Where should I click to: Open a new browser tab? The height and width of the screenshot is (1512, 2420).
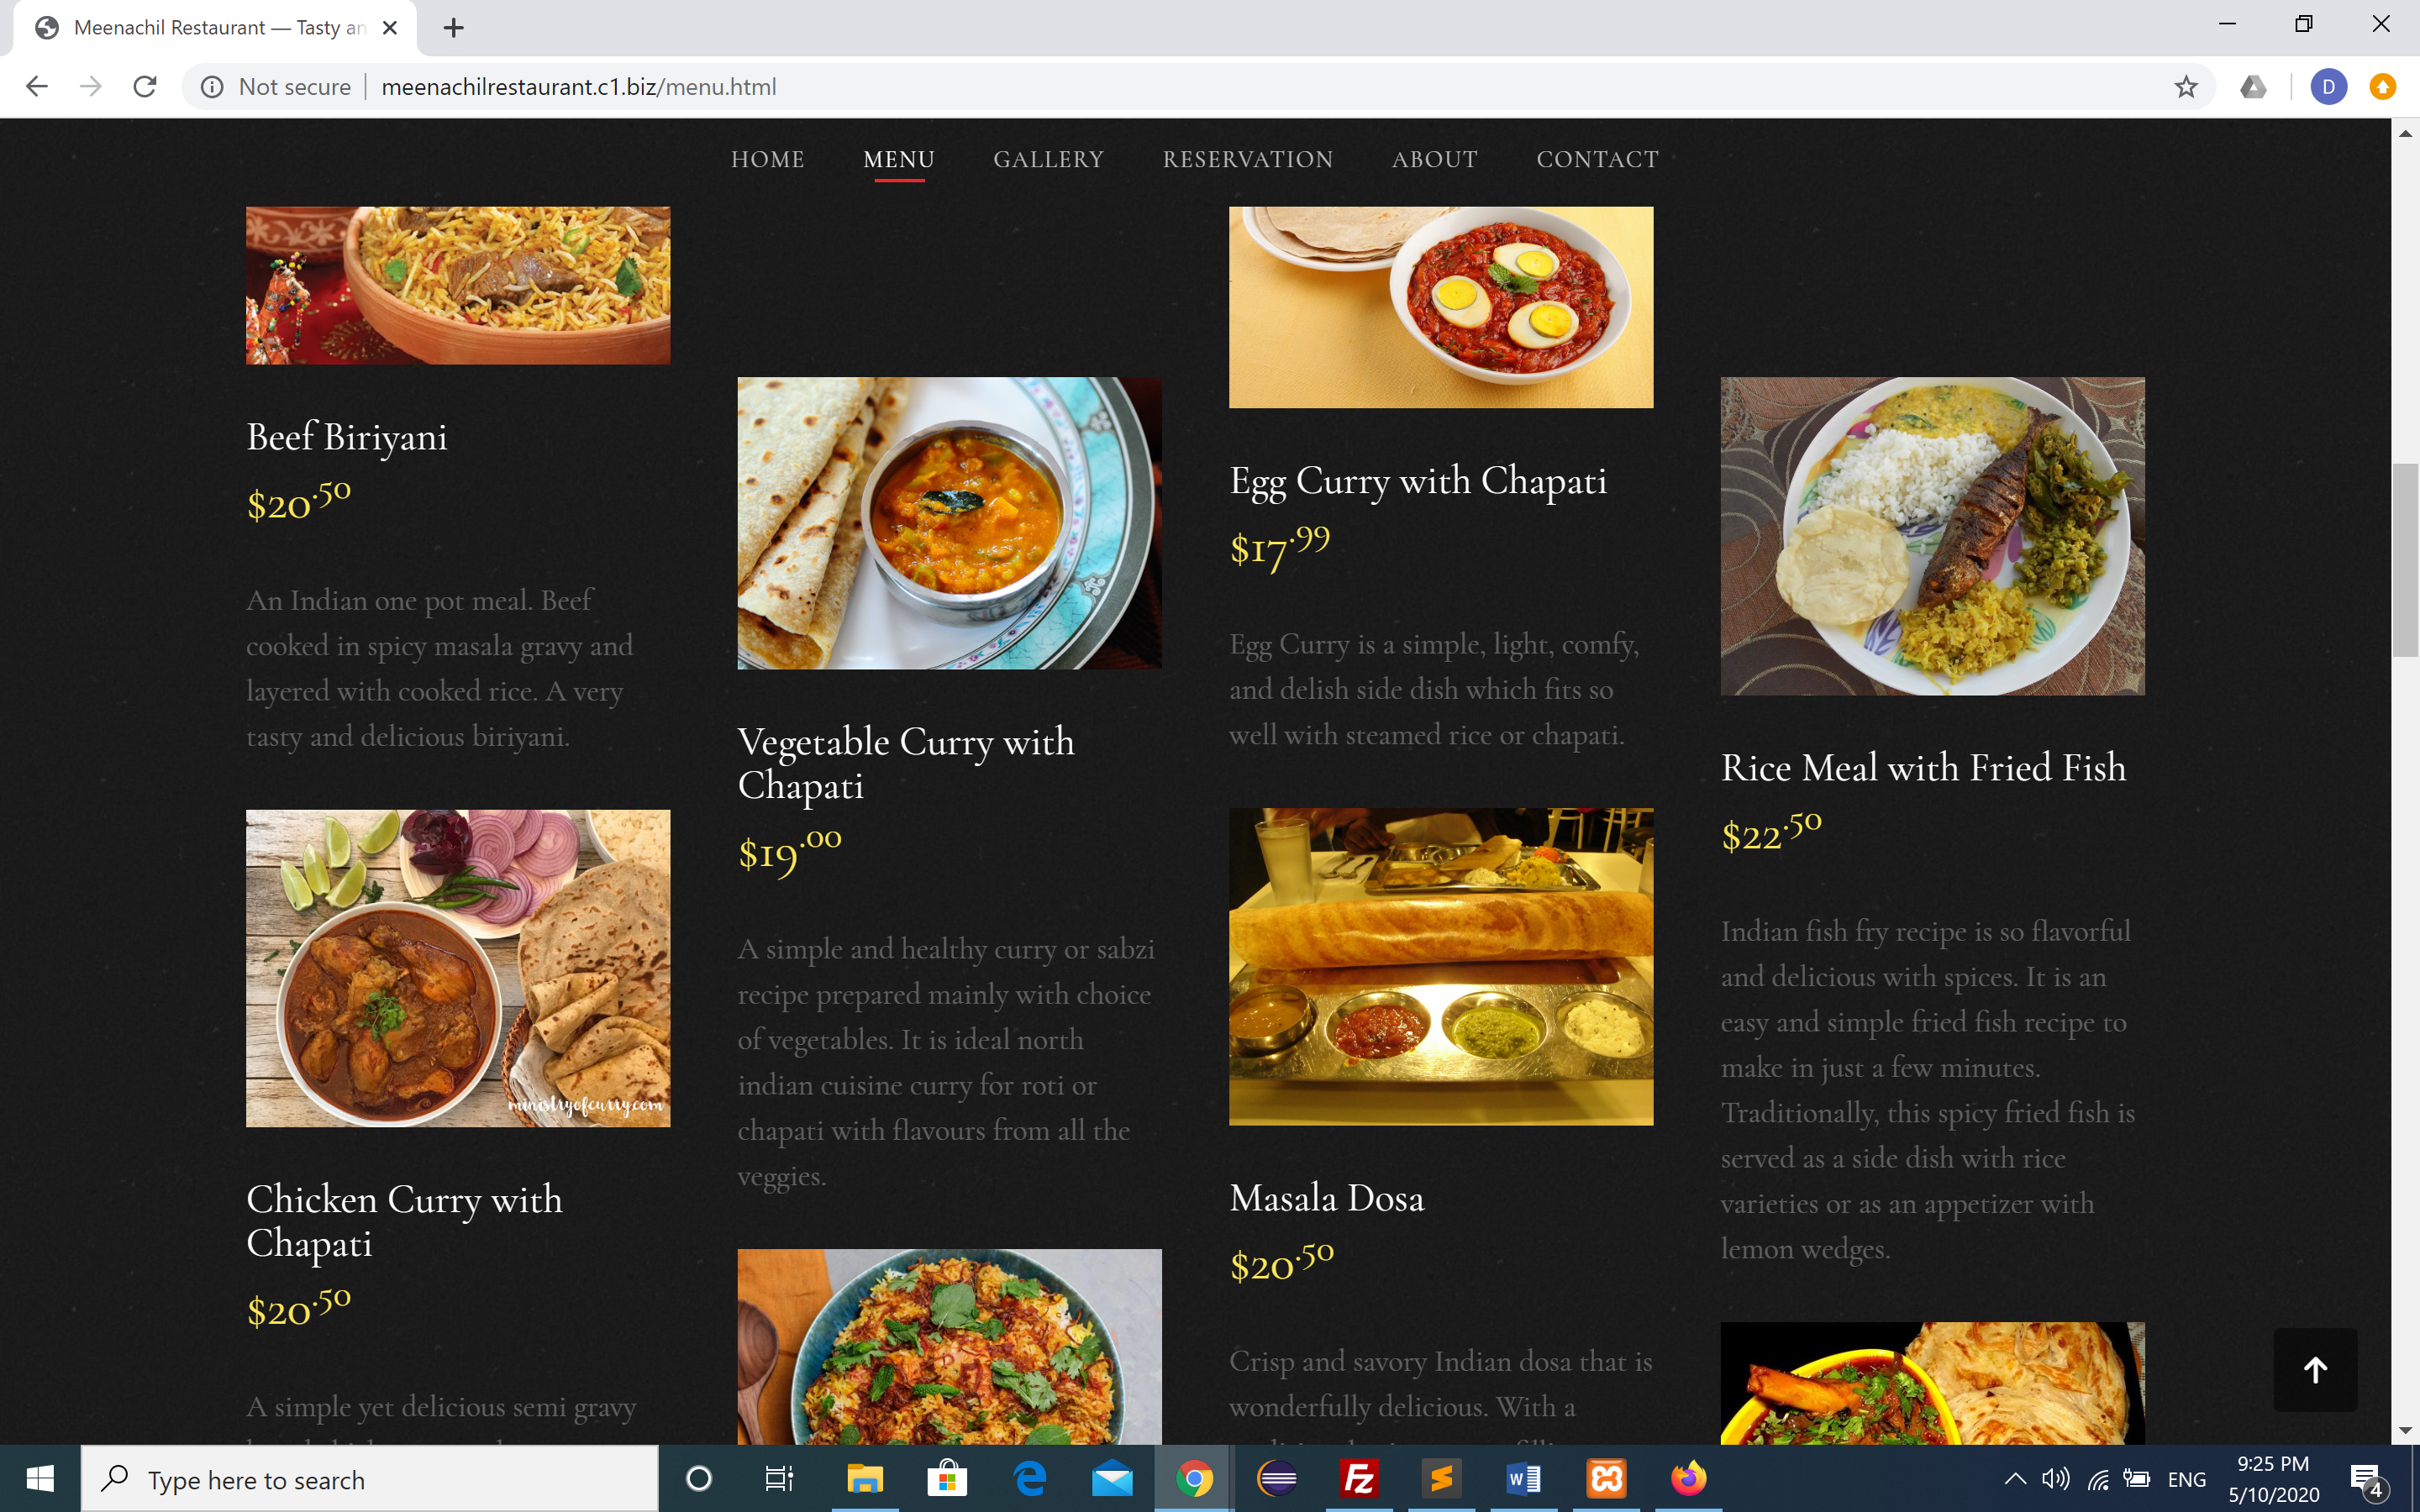tap(453, 28)
